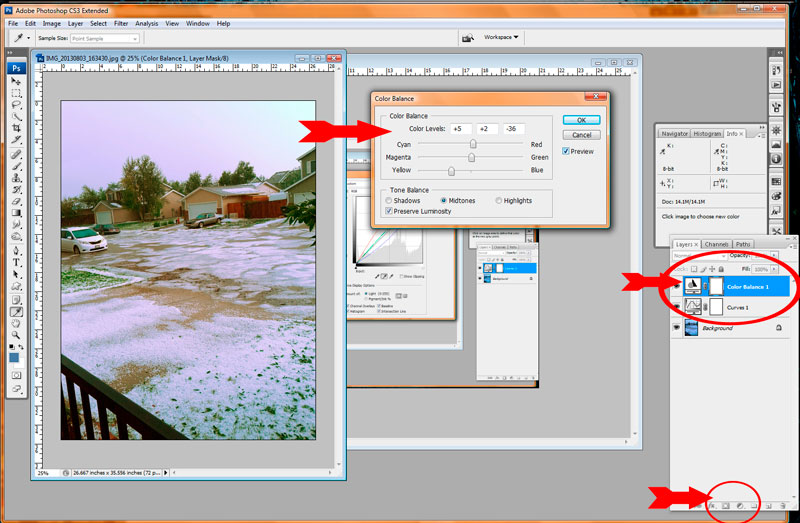Select the Quick Selection tool
800x523 pixels.
[x=16, y=116]
